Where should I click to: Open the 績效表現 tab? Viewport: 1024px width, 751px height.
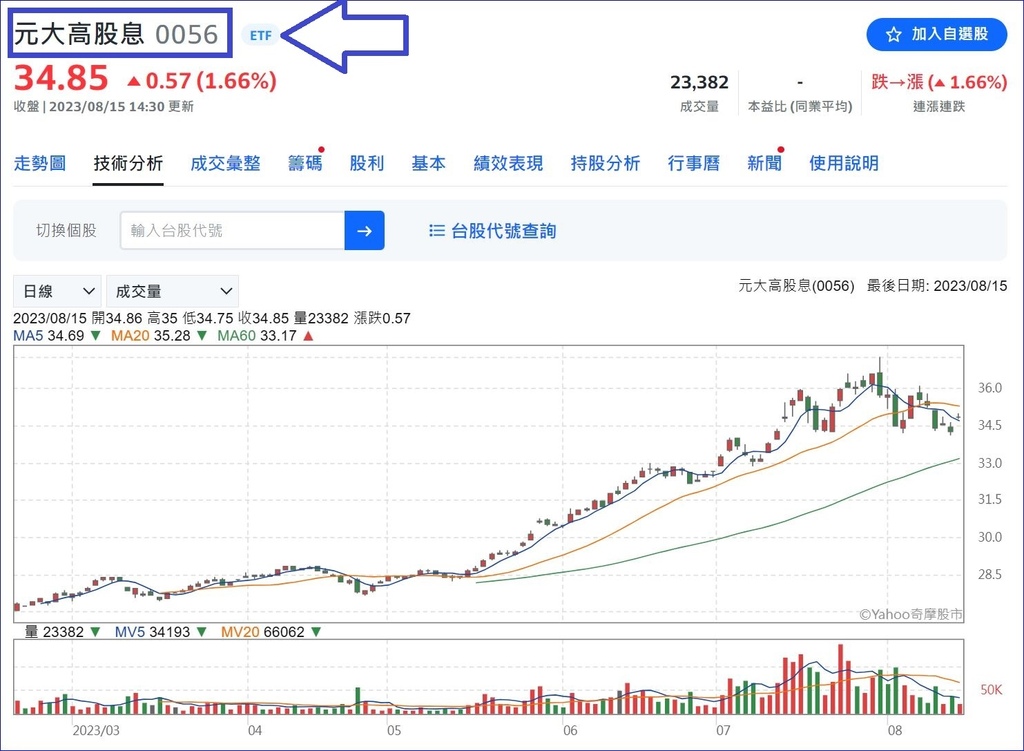tap(508, 163)
